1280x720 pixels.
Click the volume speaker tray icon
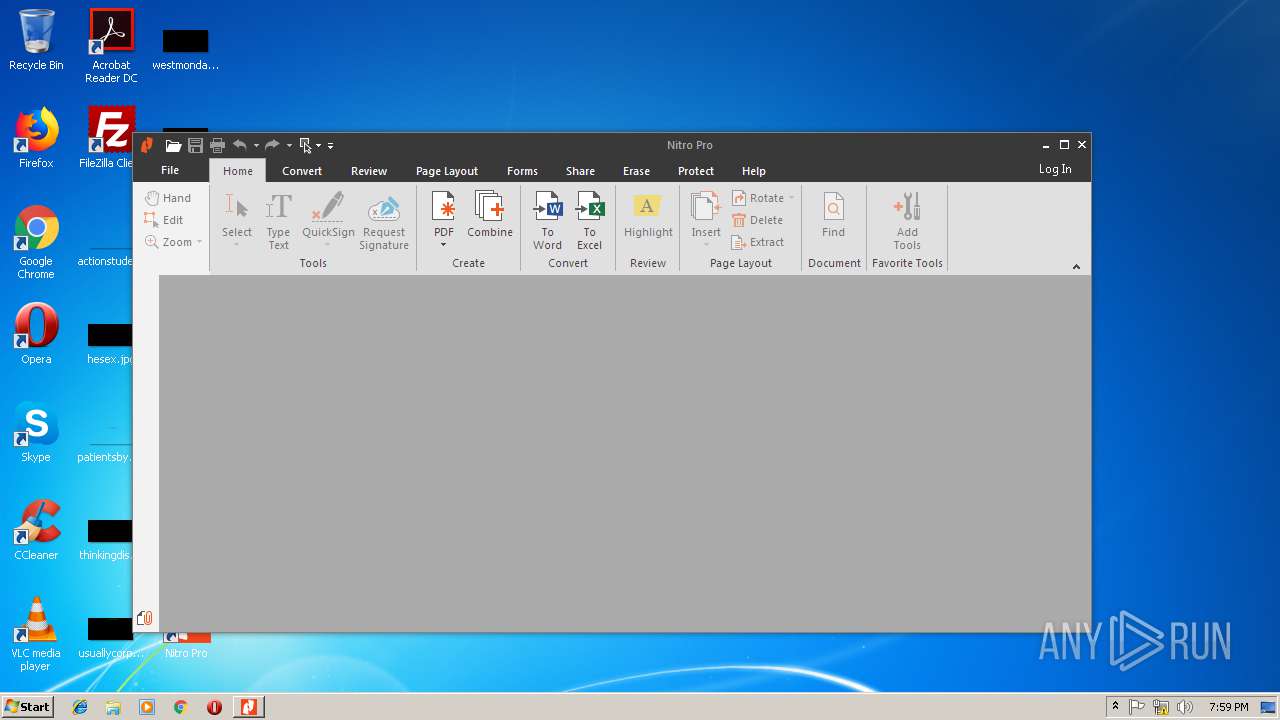(x=1186, y=707)
